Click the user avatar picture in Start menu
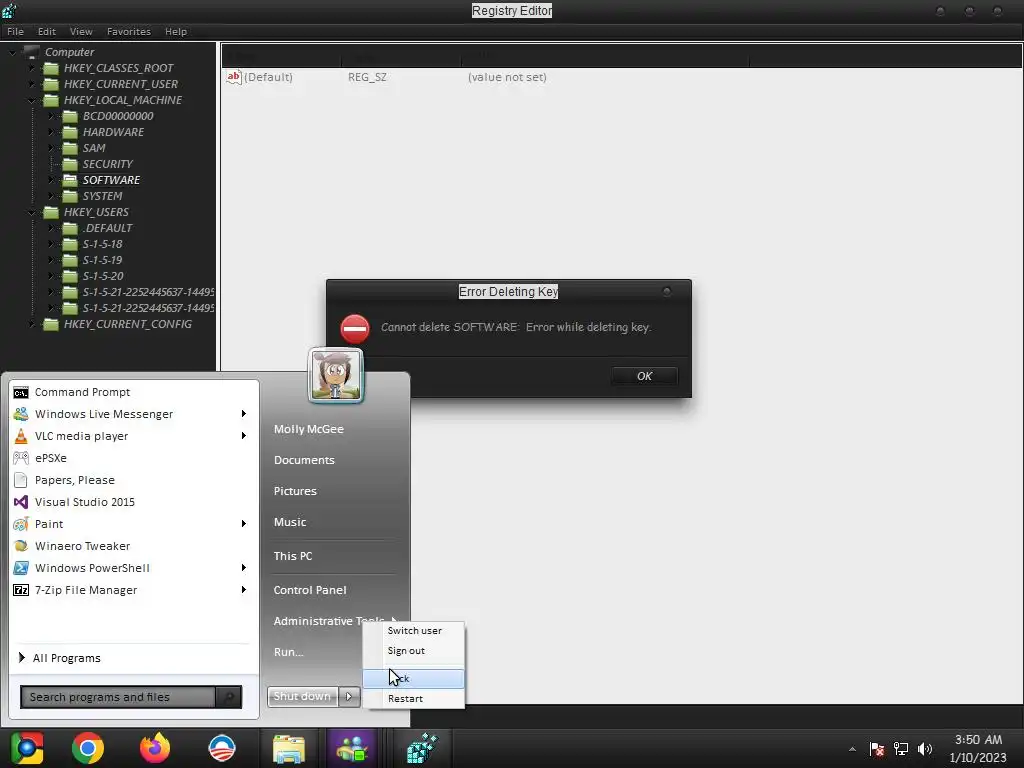The image size is (1024, 768). pos(336,376)
